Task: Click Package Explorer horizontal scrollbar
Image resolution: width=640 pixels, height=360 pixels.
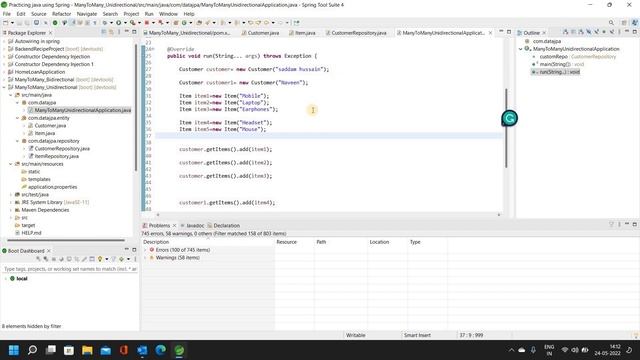Action: click(66, 240)
